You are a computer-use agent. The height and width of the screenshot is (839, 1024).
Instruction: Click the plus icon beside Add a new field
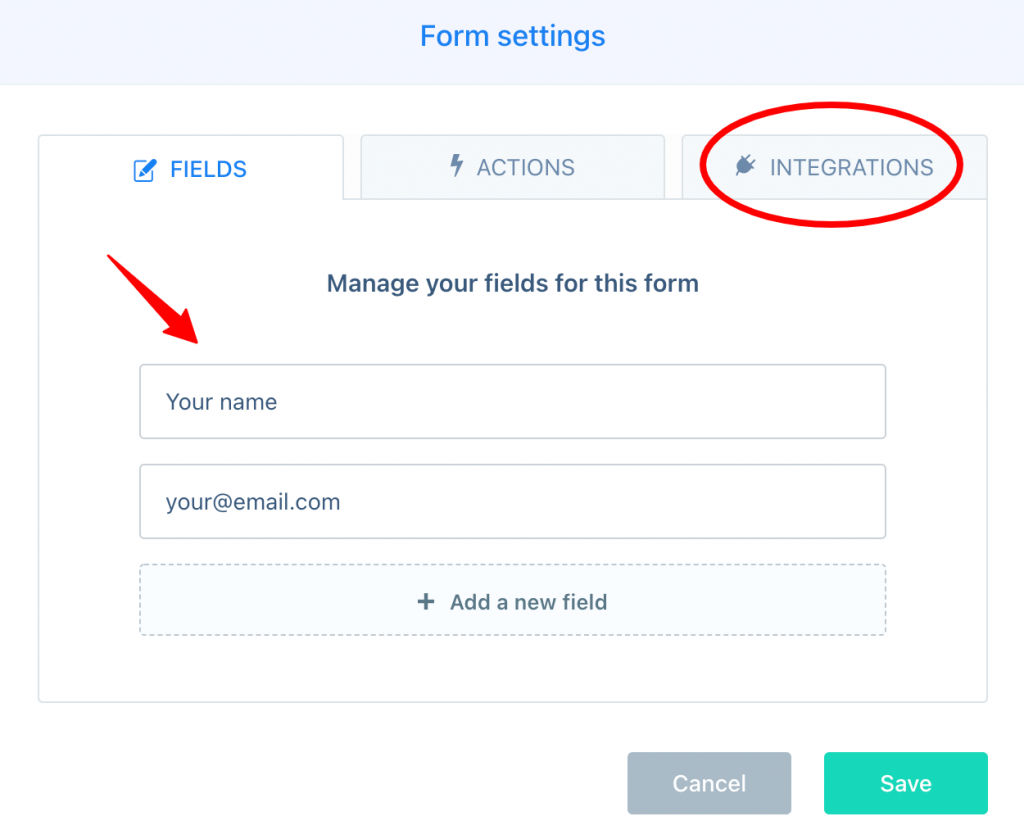coord(426,601)
